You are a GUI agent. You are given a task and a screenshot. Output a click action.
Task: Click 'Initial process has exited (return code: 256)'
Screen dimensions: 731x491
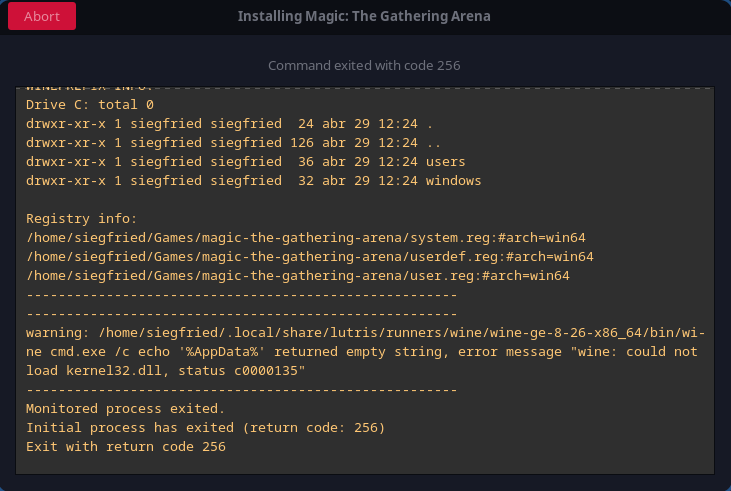point(206,428)
